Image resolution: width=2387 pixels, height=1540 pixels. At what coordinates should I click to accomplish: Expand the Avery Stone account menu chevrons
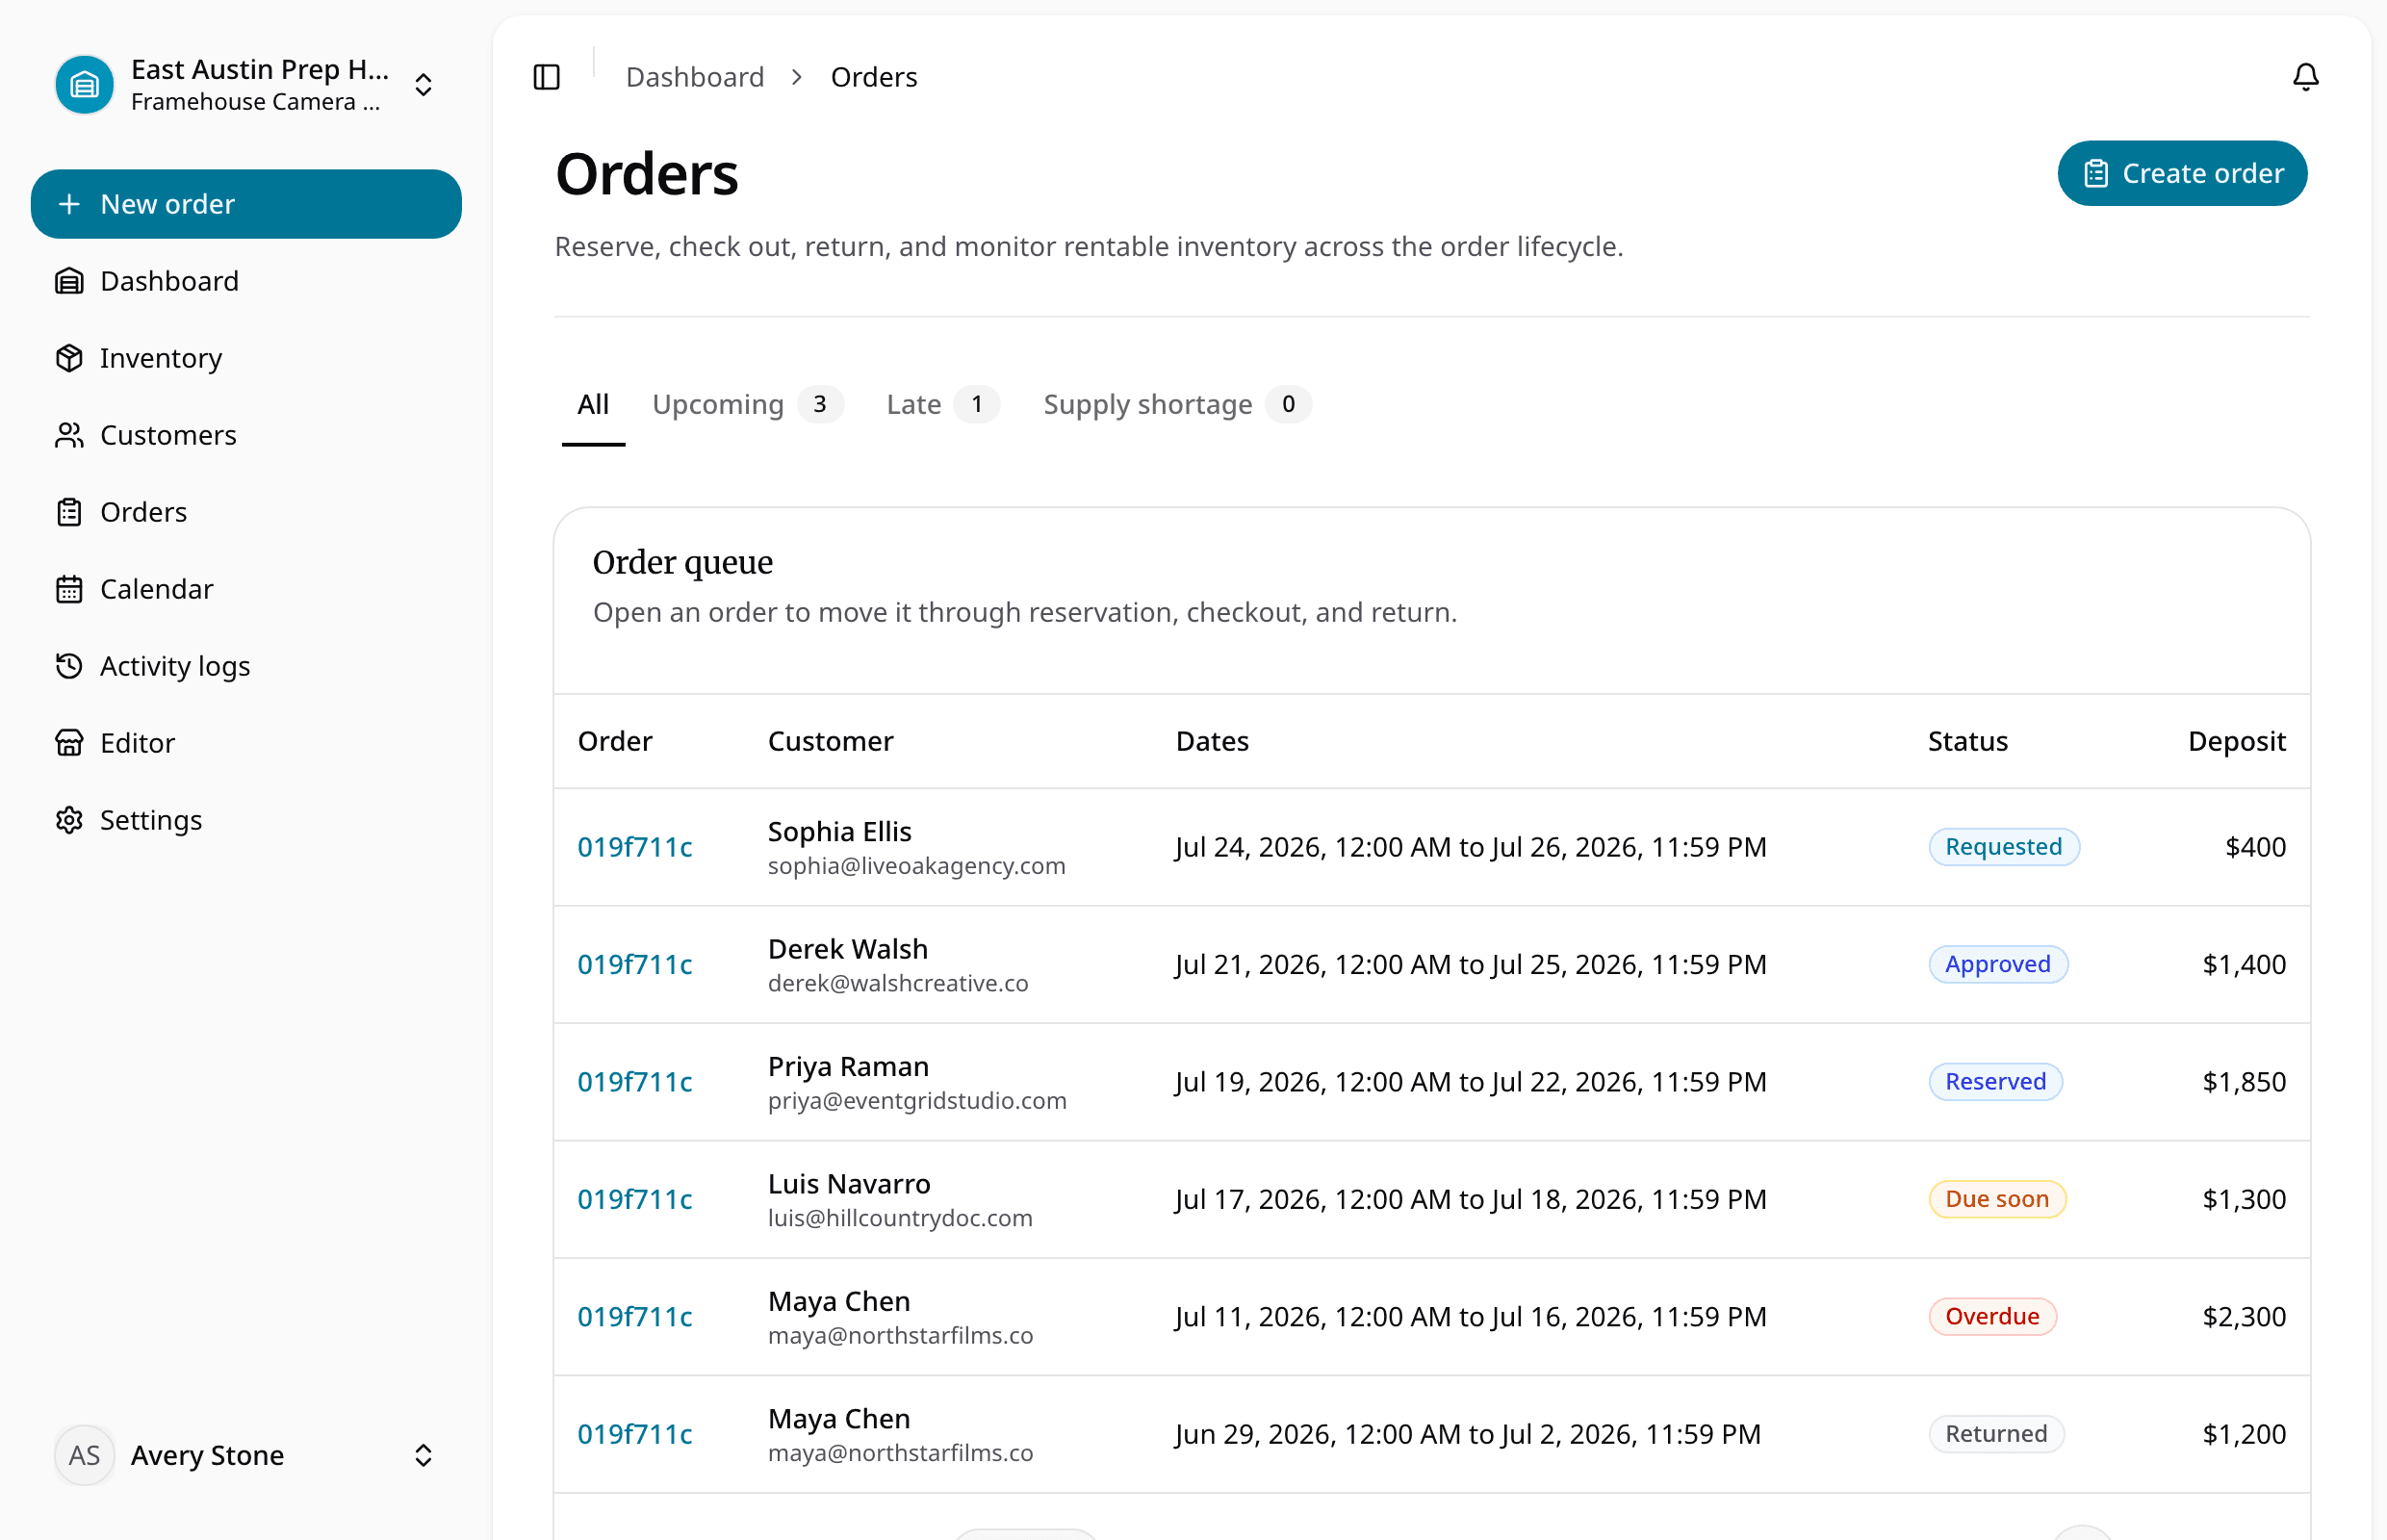coord(423,1455)
